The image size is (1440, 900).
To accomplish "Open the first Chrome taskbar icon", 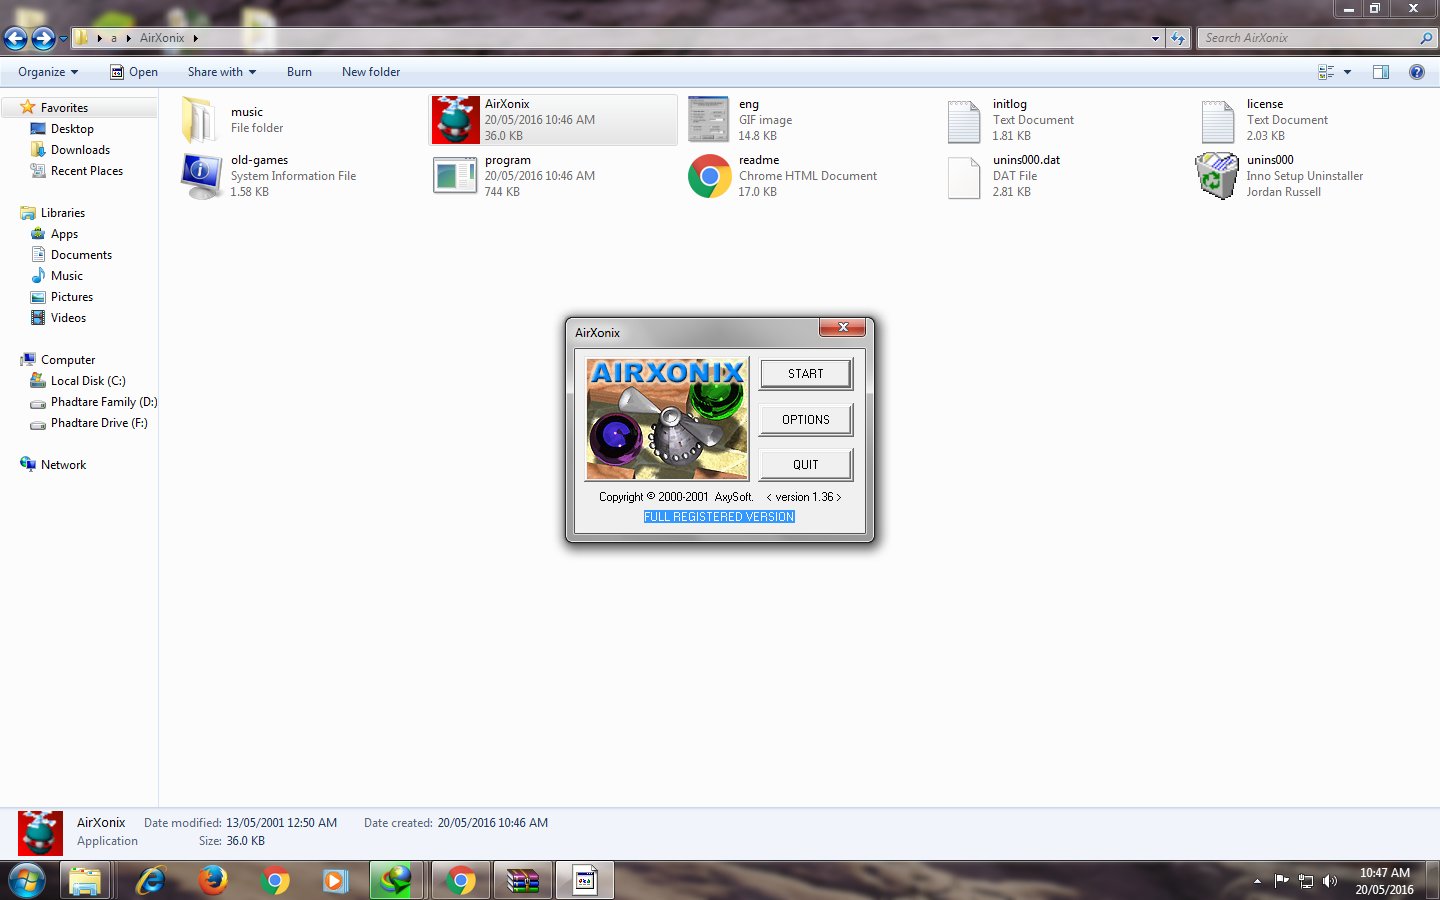I will [x=274, y=881].
